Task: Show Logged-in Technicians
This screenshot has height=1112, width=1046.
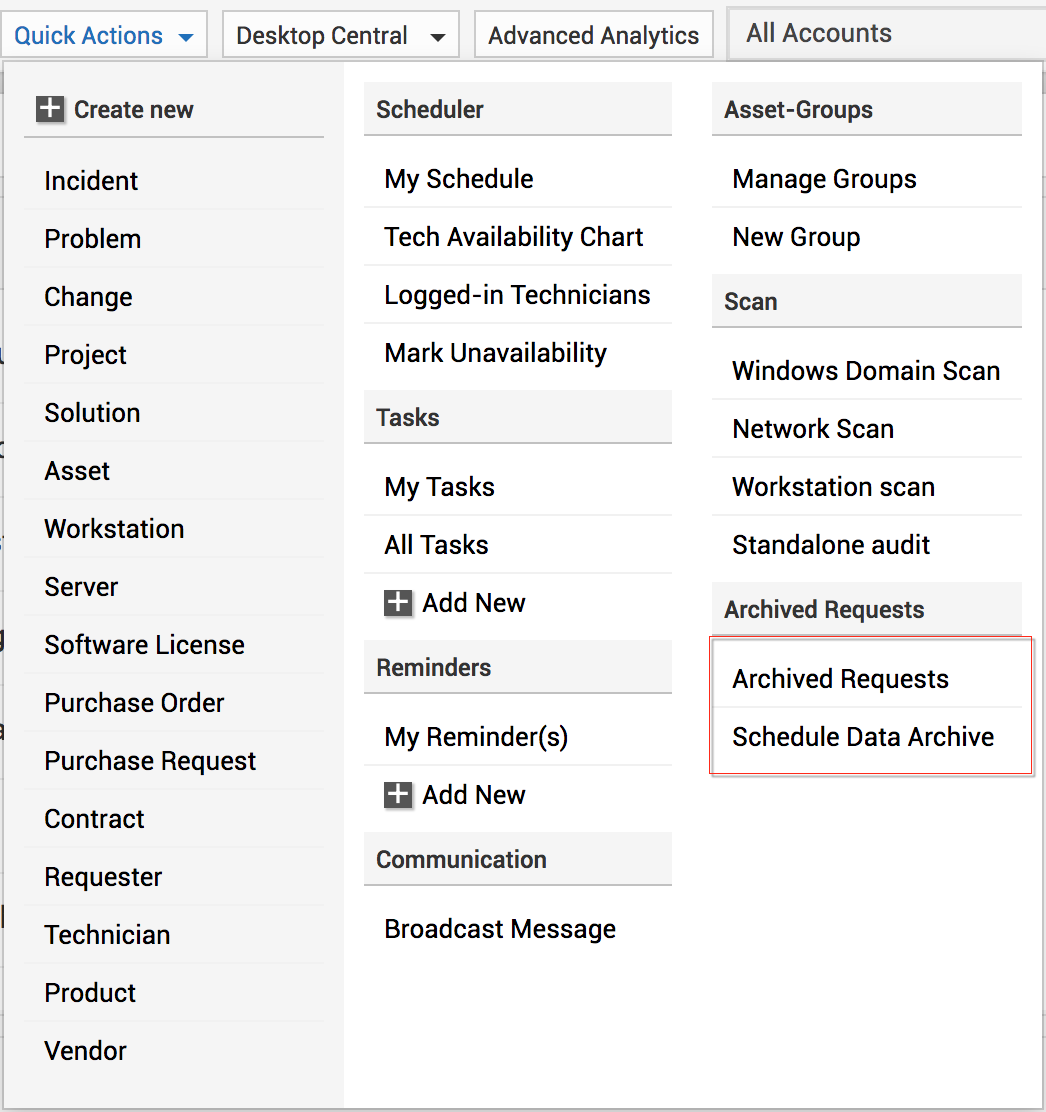Action: coord(517,295)
